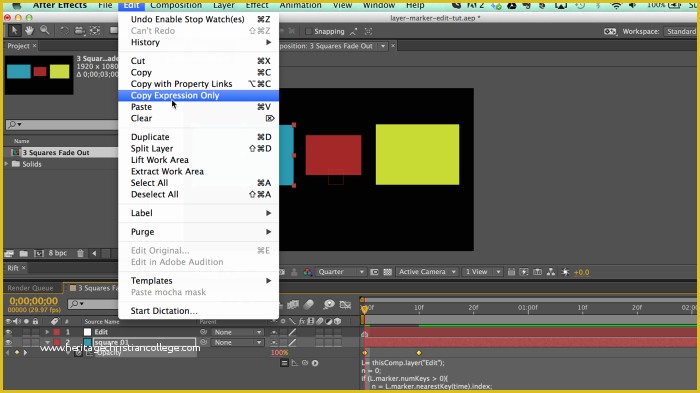The image size is (700, 393).
Task: Toggle the Frame Blending film icon in timeline
Action: click(293, 305)
